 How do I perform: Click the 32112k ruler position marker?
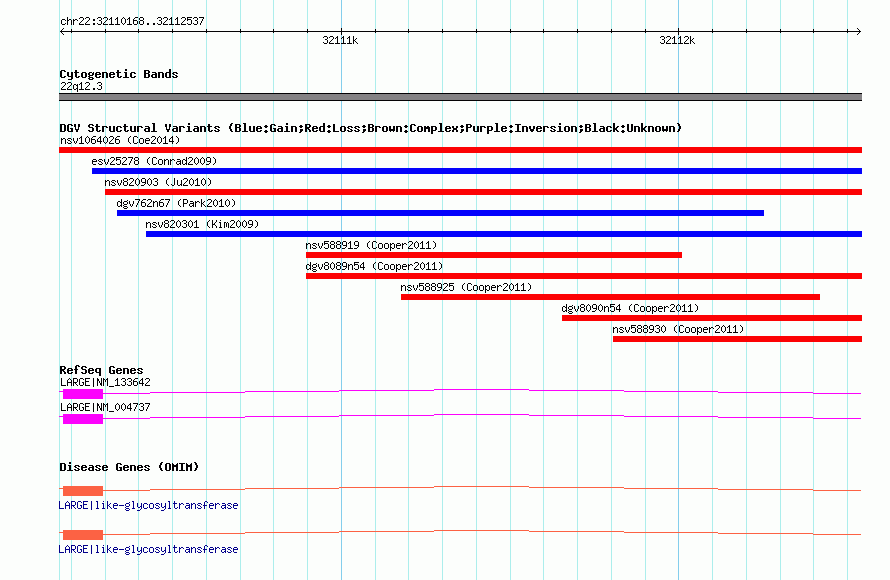pyautogui.click(x=677, y=40)
